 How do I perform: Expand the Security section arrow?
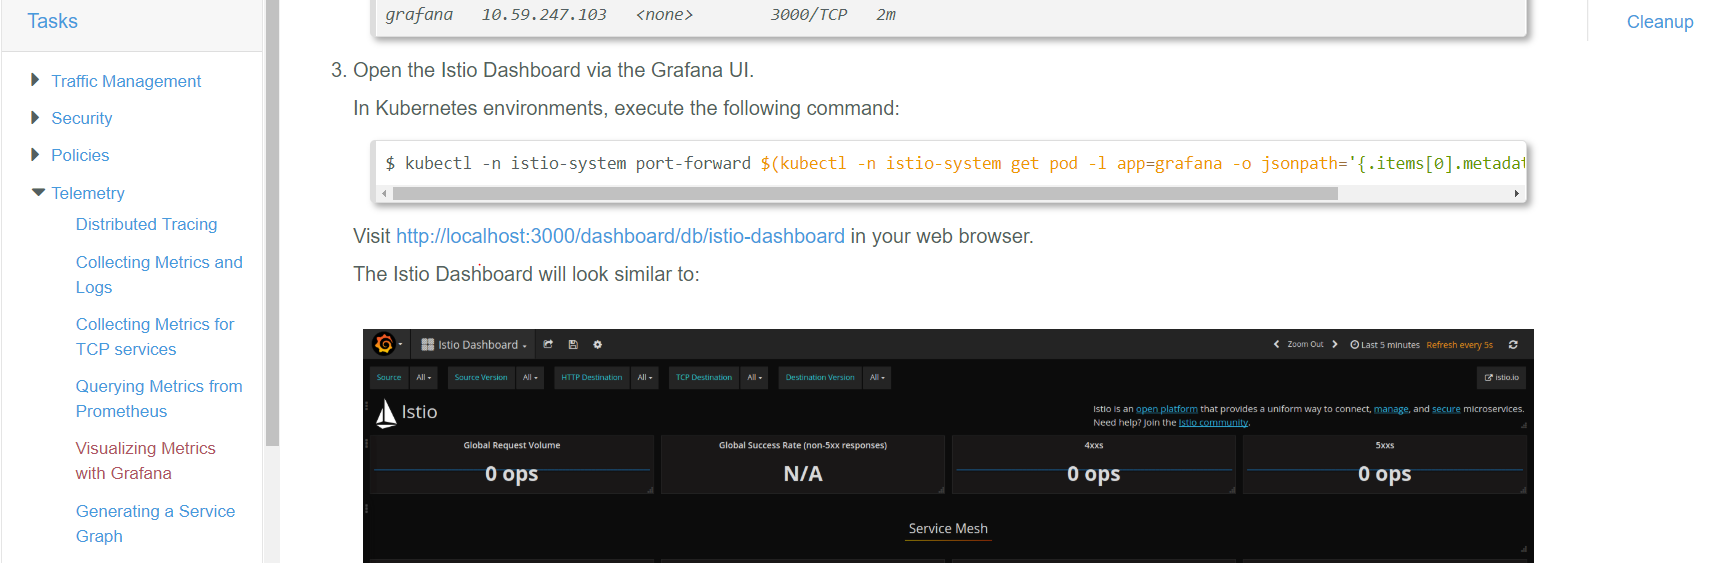click(x=36, y=117)
